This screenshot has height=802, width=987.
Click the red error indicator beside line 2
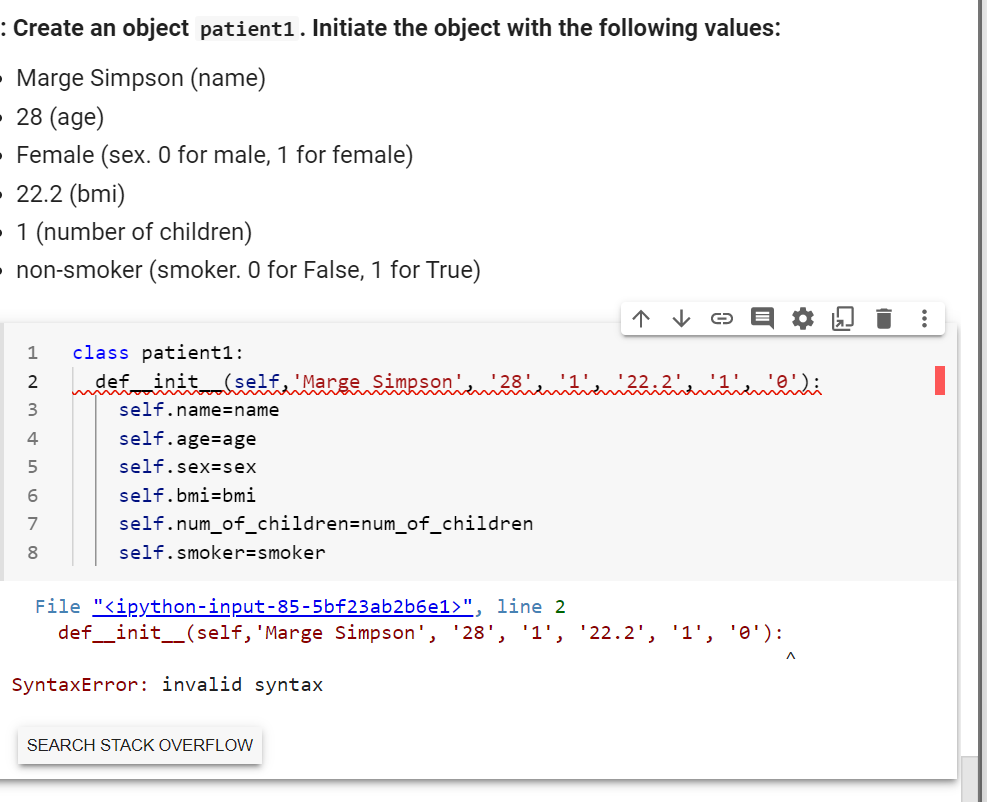tap(938, 380)
